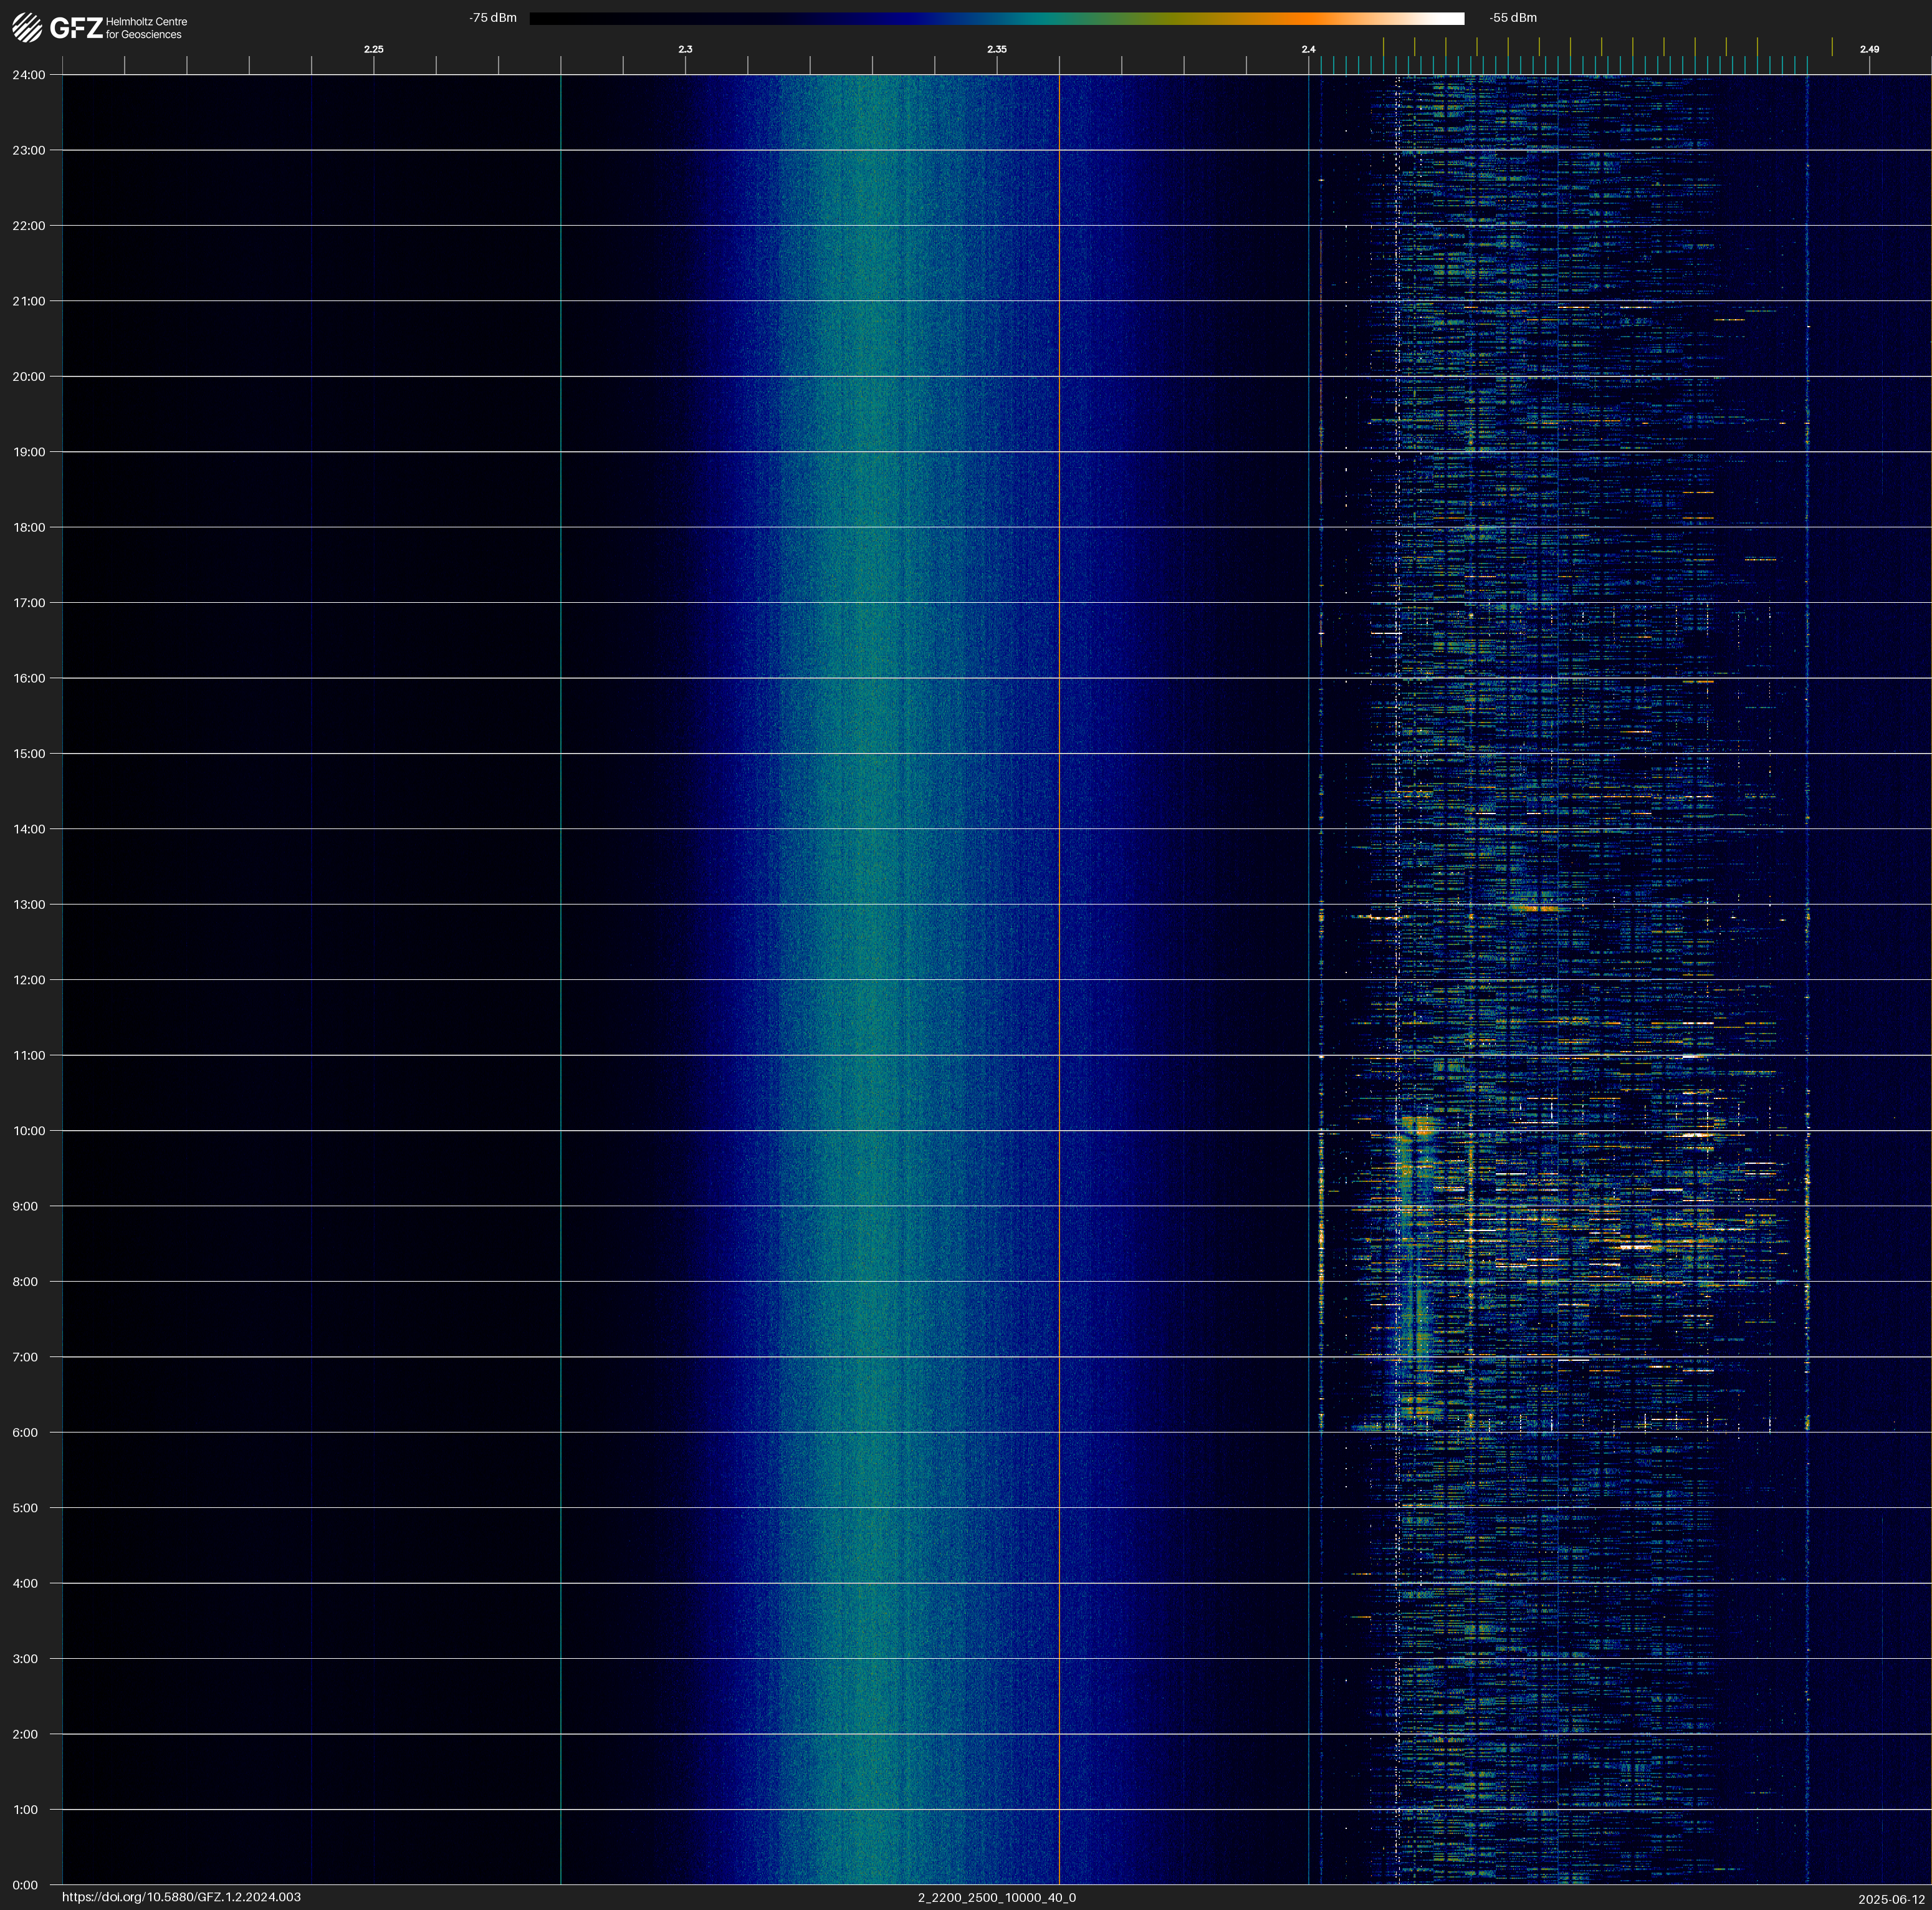Click the 2.3 frequency axis label

click(685, 49)
